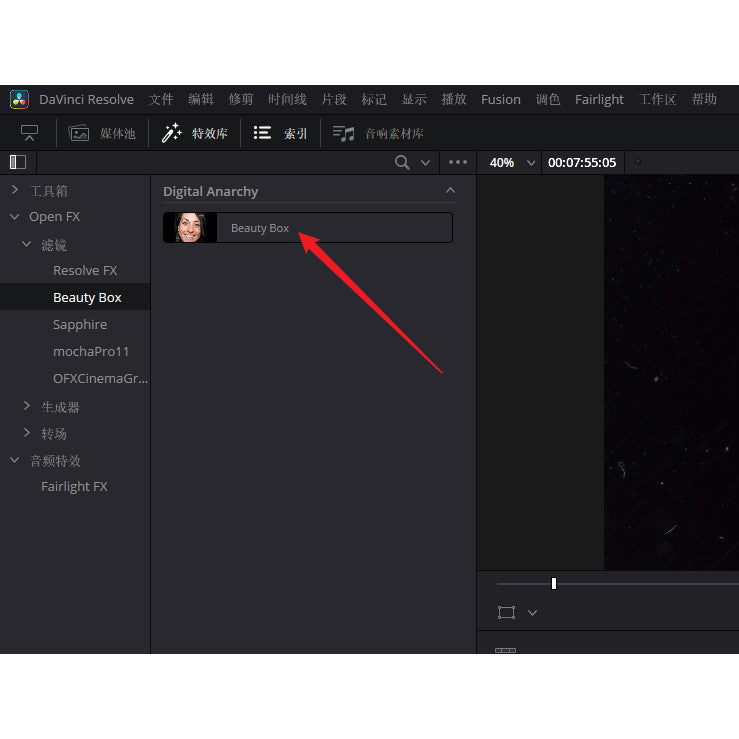Select the Beauty Box effect label
Screen dimensions: 739x739
260,228
